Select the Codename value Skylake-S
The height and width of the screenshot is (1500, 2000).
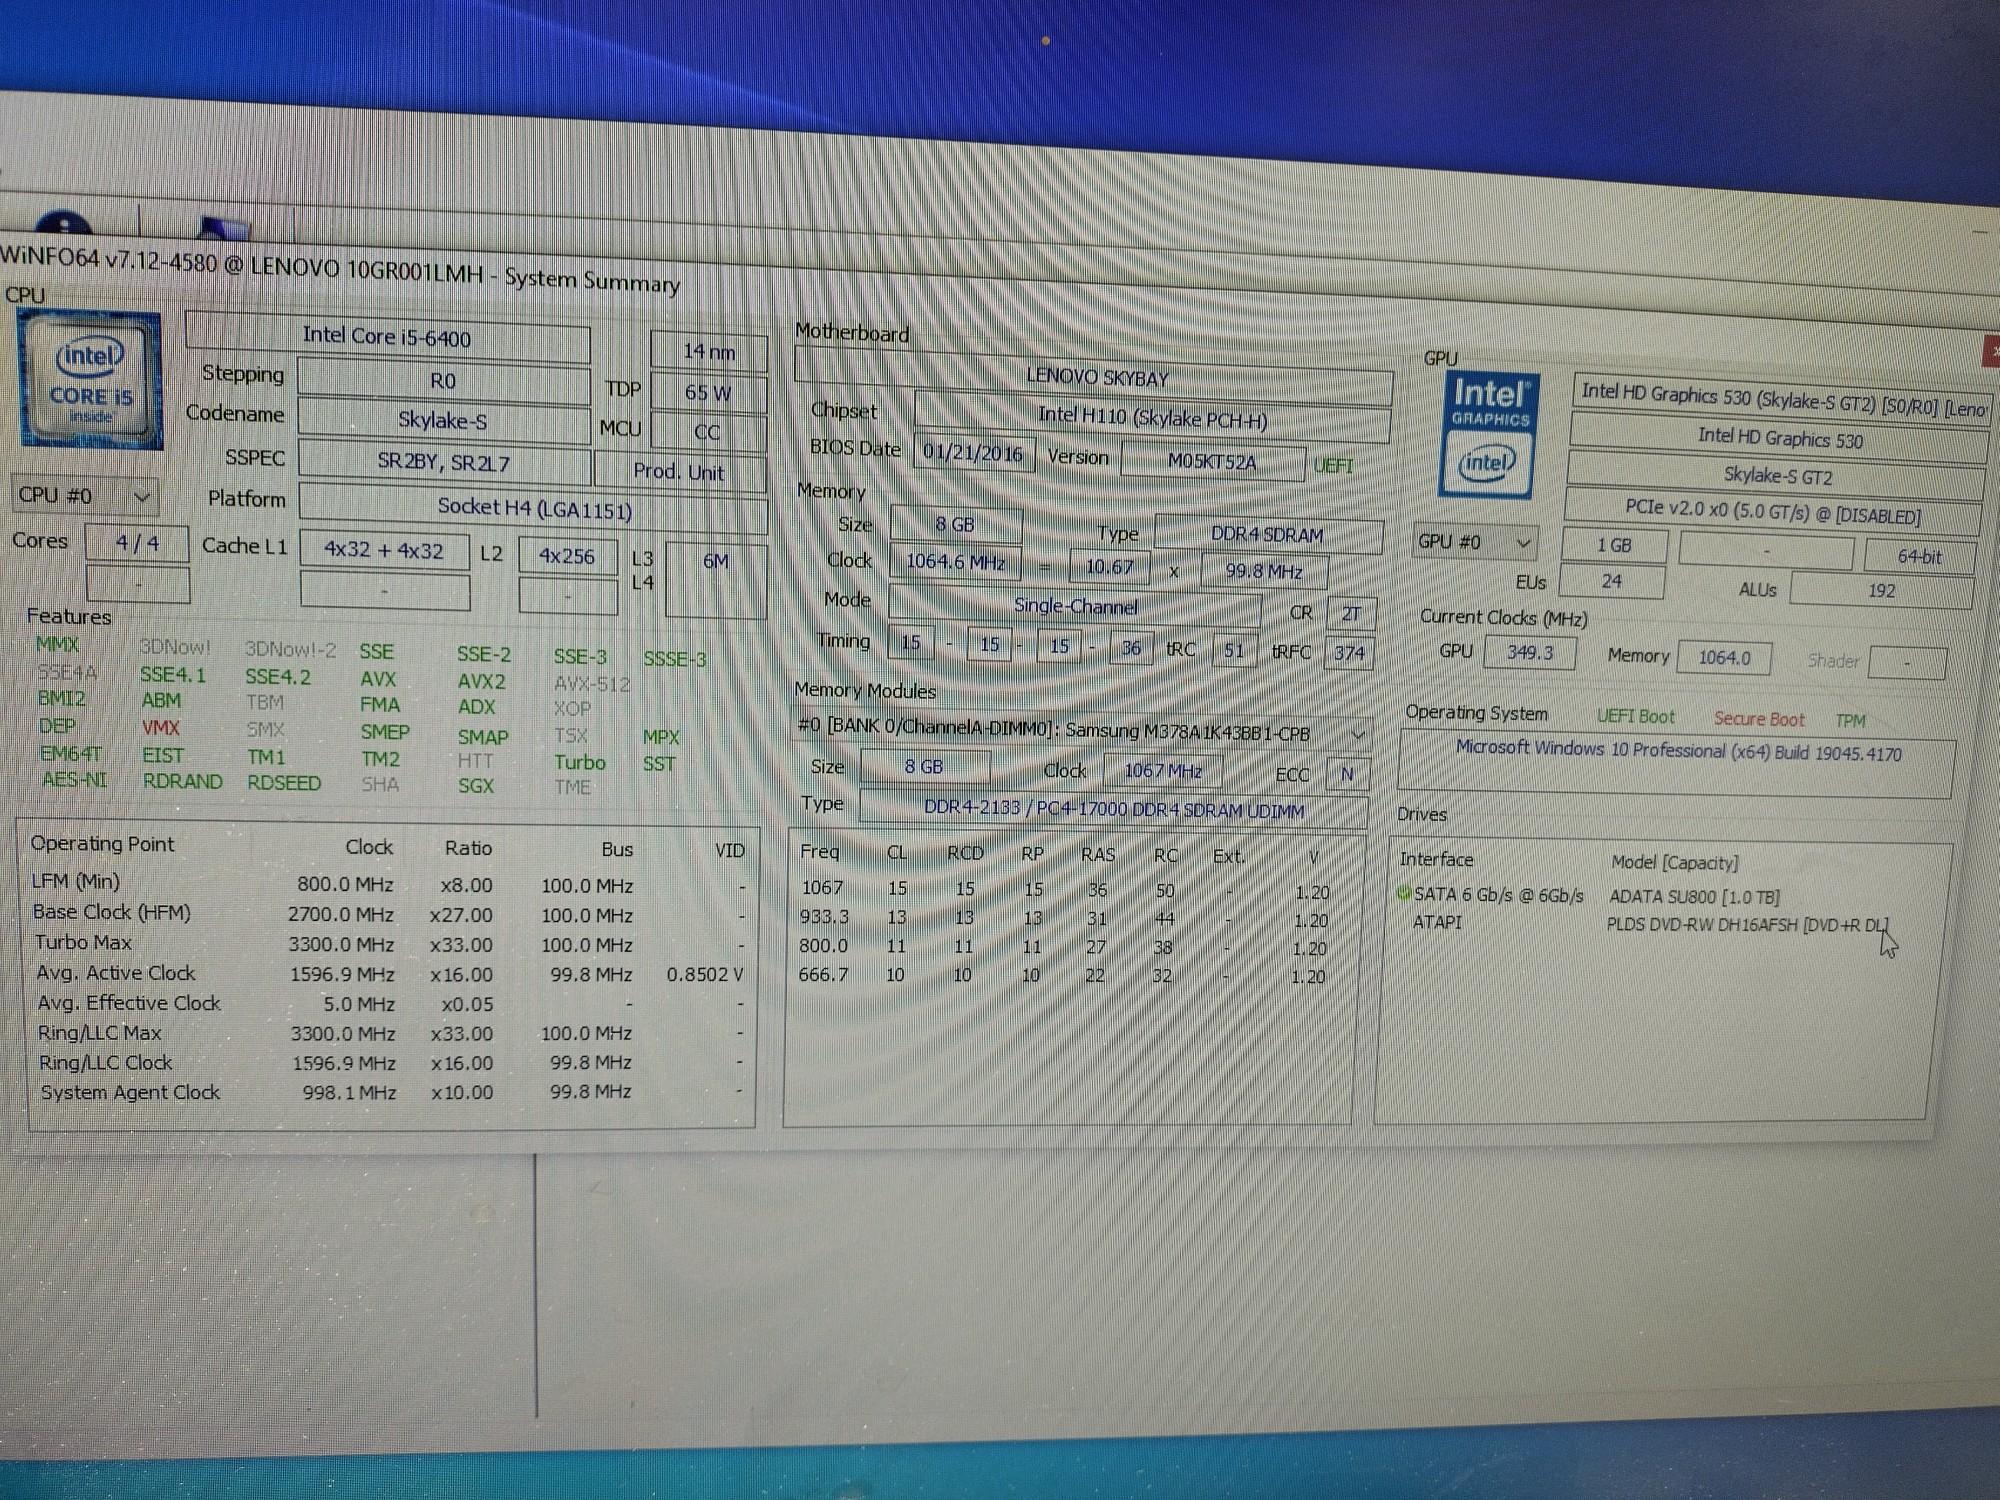443,420
